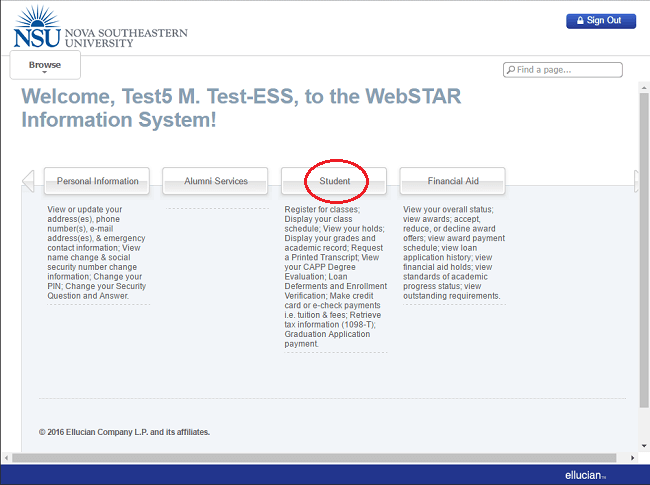650x485 pixels.
Task: Click the right carousel arrow beside Financial Aid
Action: pos(637,181)
